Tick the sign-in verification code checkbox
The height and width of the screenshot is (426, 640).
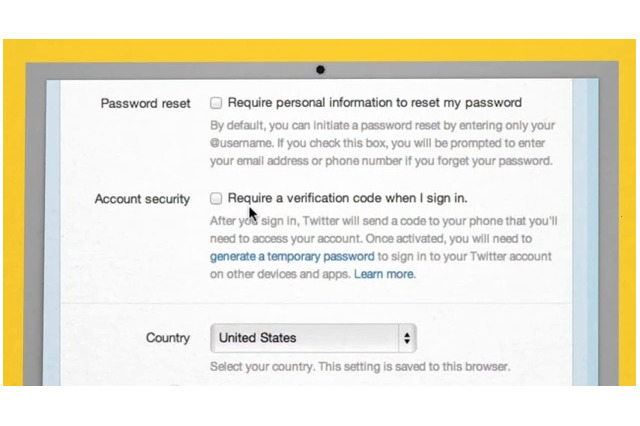pyautogui.click(x=216, y=198)
